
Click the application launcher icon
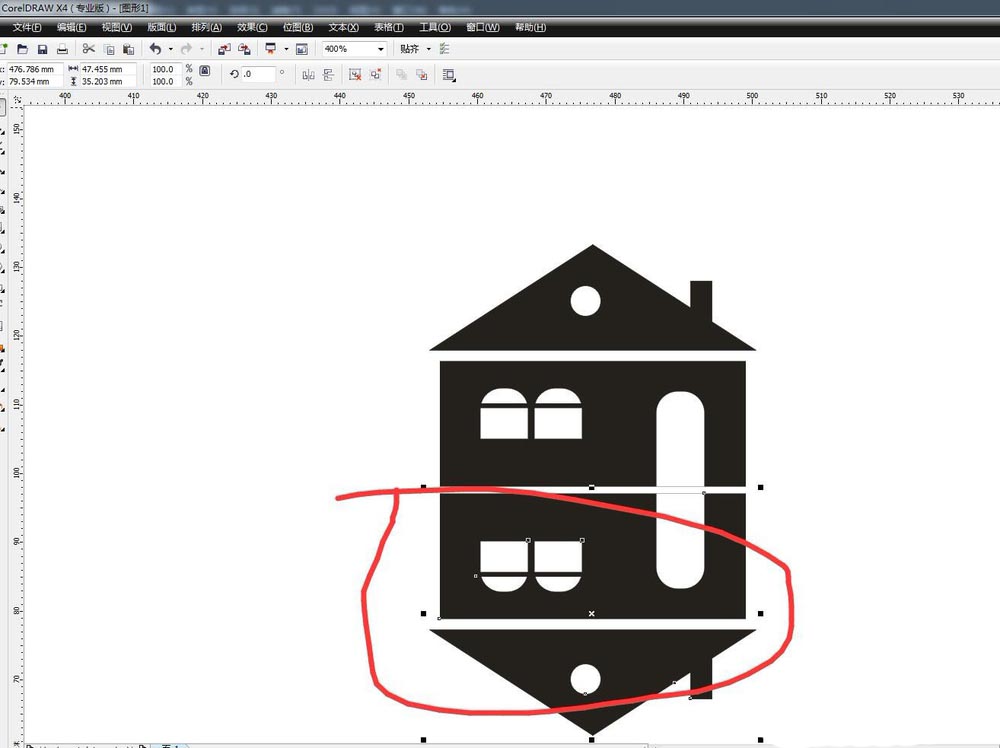(271, 48)
